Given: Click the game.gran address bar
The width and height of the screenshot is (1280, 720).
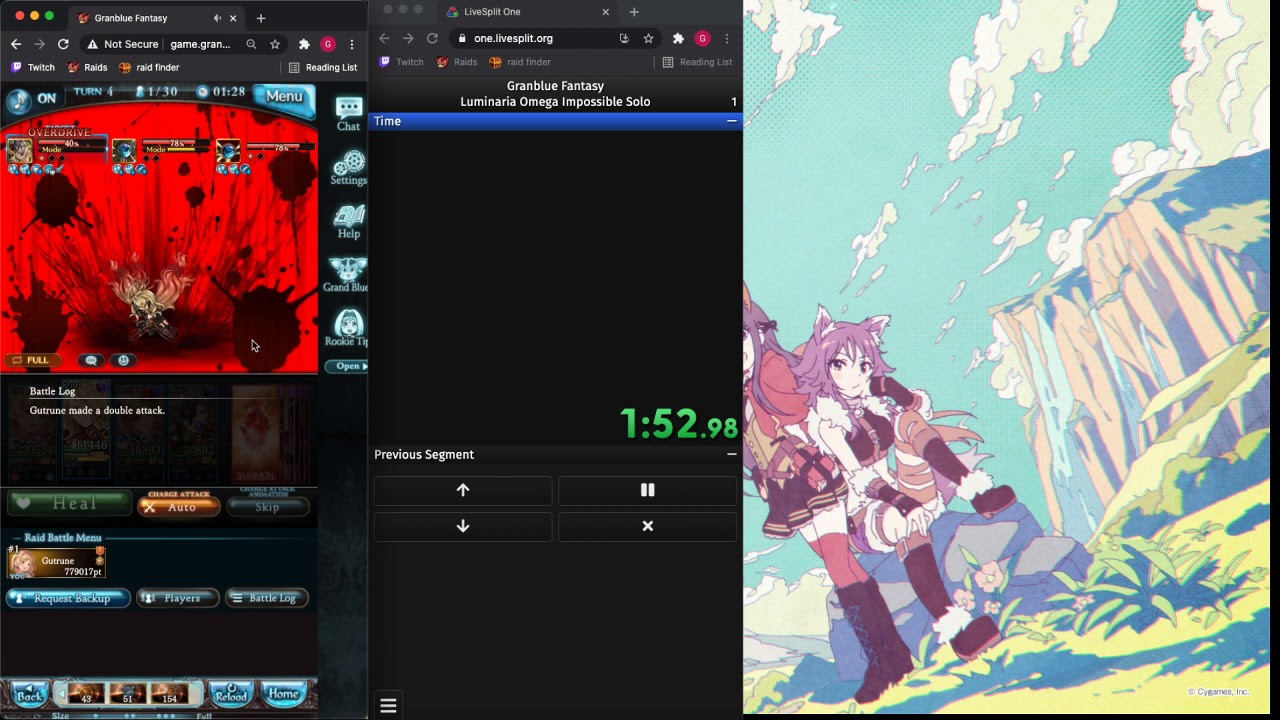Looking at the screenshot, I should tap(200, 44).
